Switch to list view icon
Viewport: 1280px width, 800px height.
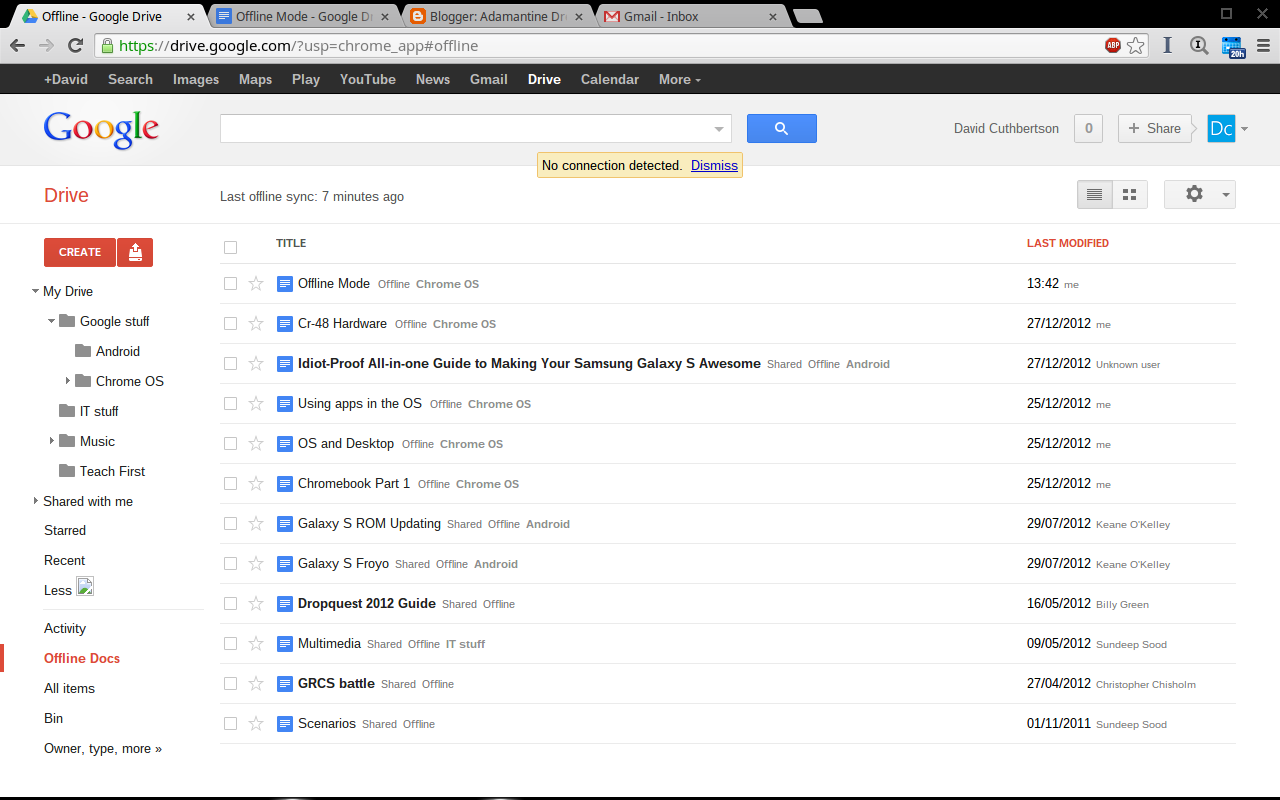pos(1094,195)
